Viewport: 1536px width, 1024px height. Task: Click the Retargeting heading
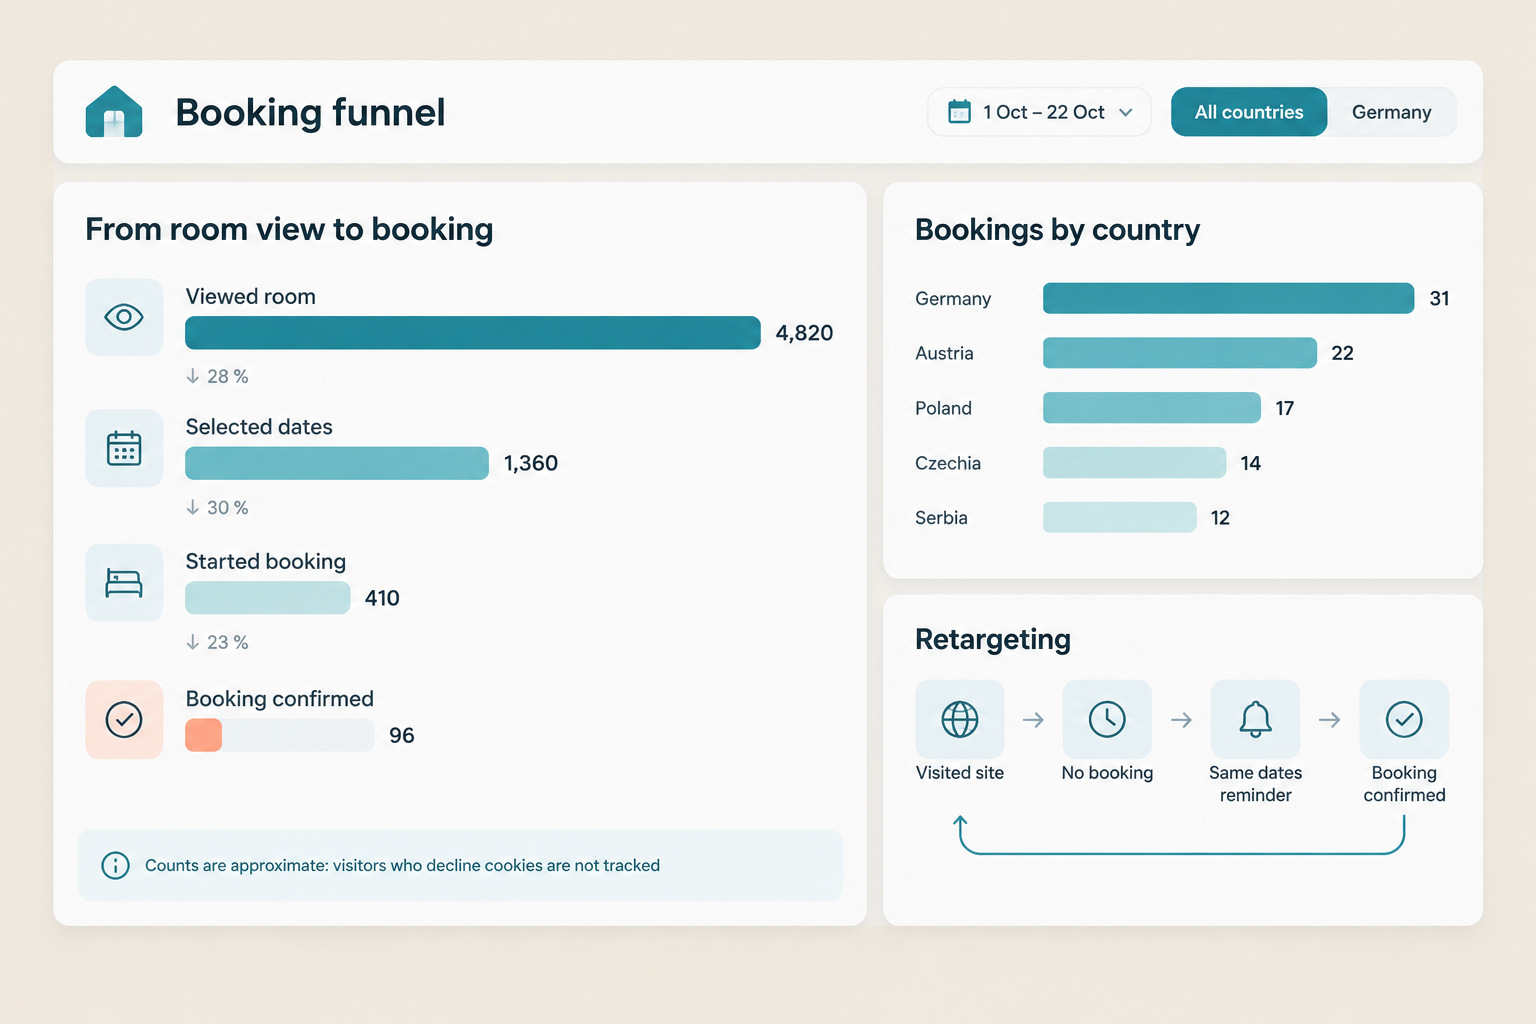pyautogui.click(x=993, y=639)
